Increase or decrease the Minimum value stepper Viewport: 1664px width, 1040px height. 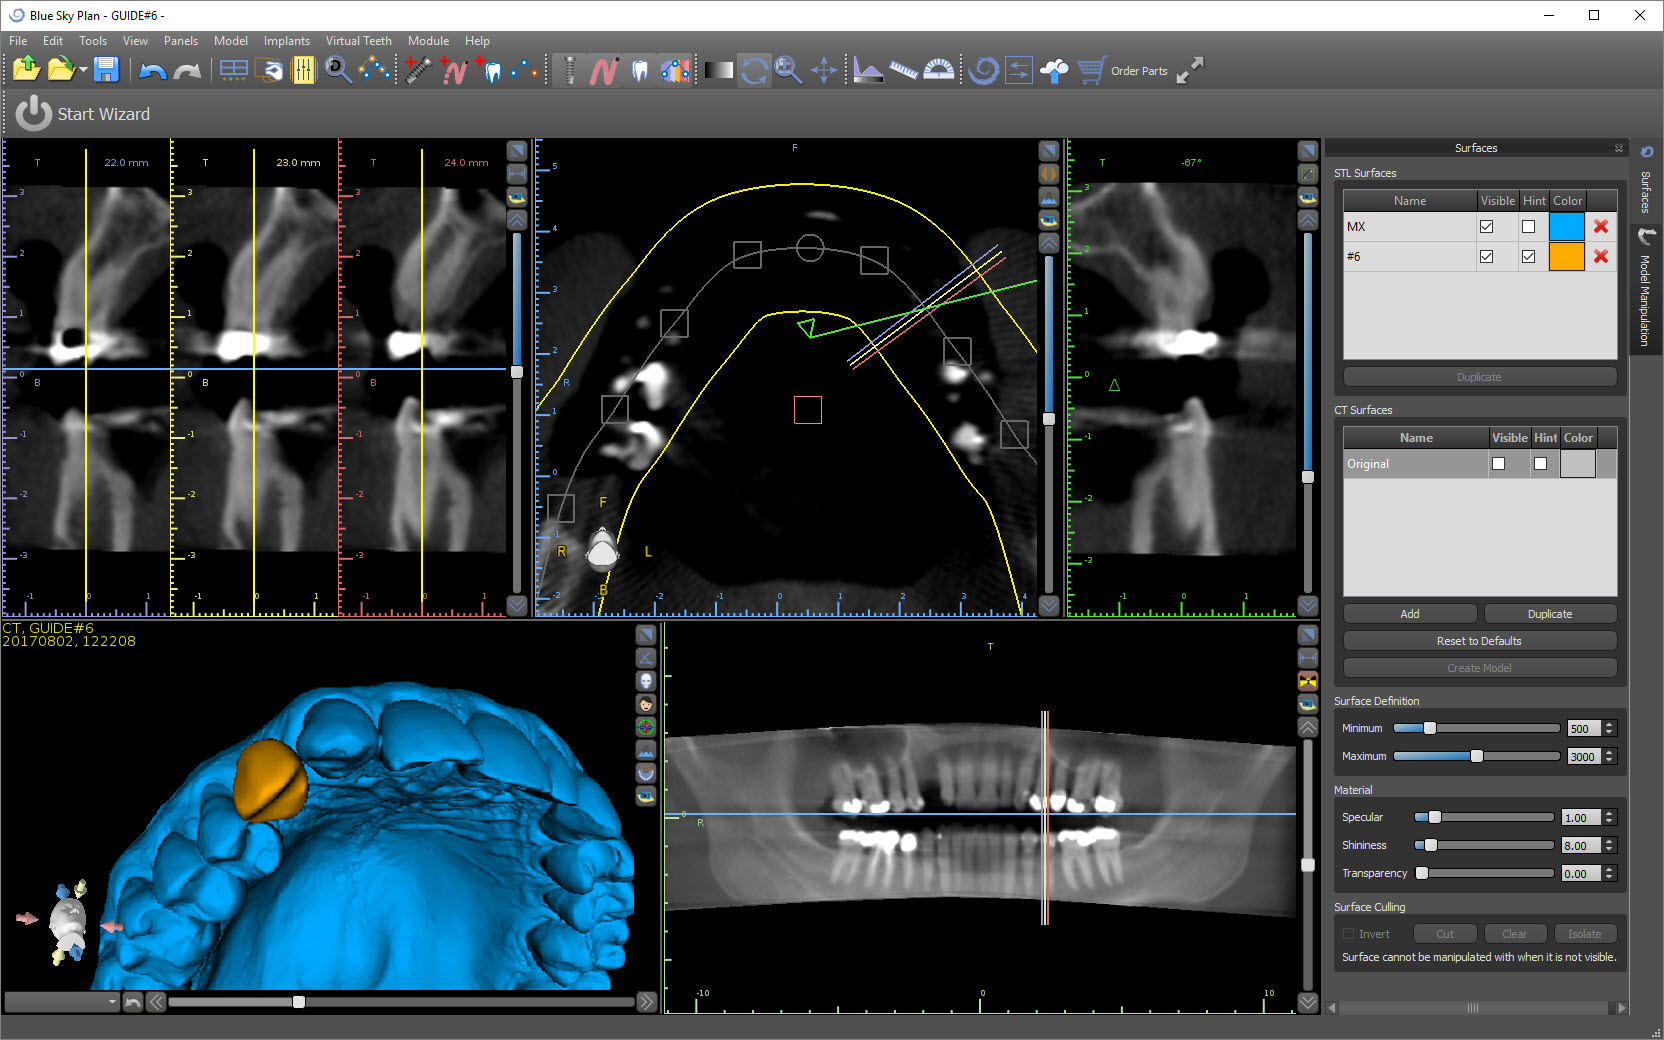point(1609,729)
